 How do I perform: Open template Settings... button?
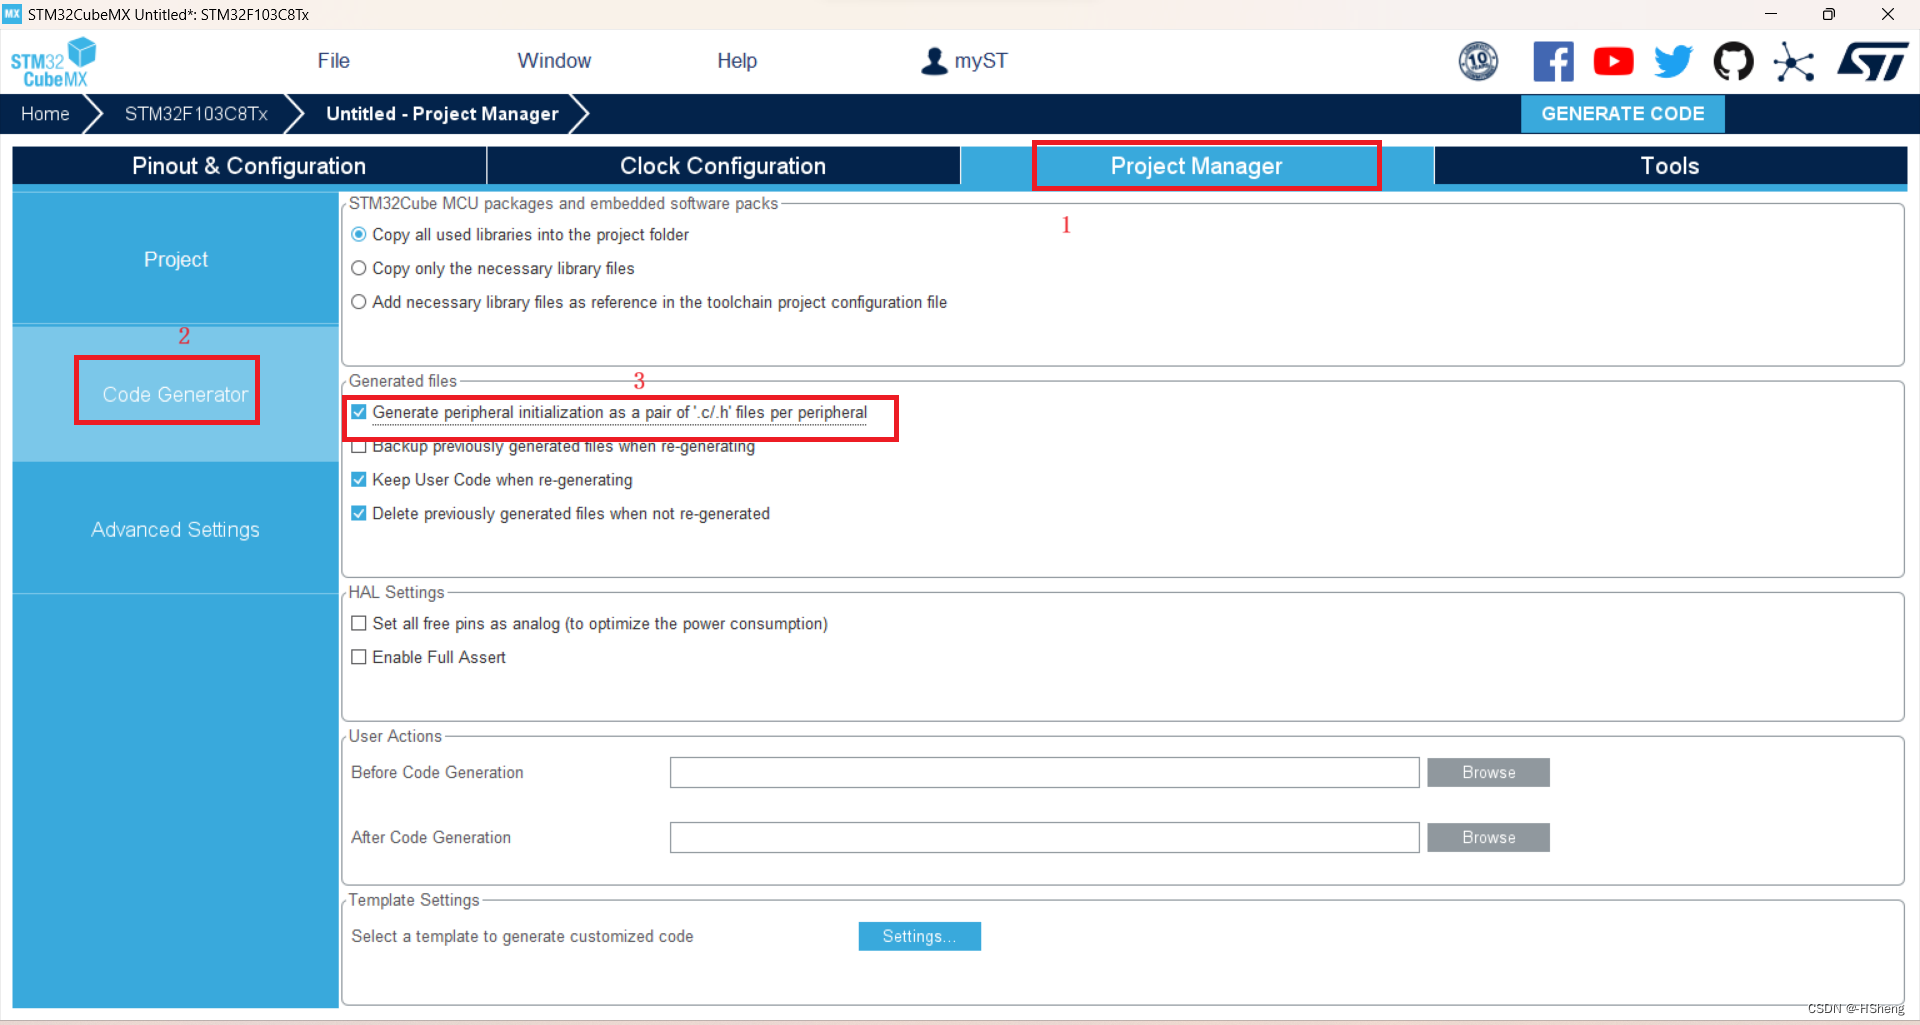(x=919, y=936)
